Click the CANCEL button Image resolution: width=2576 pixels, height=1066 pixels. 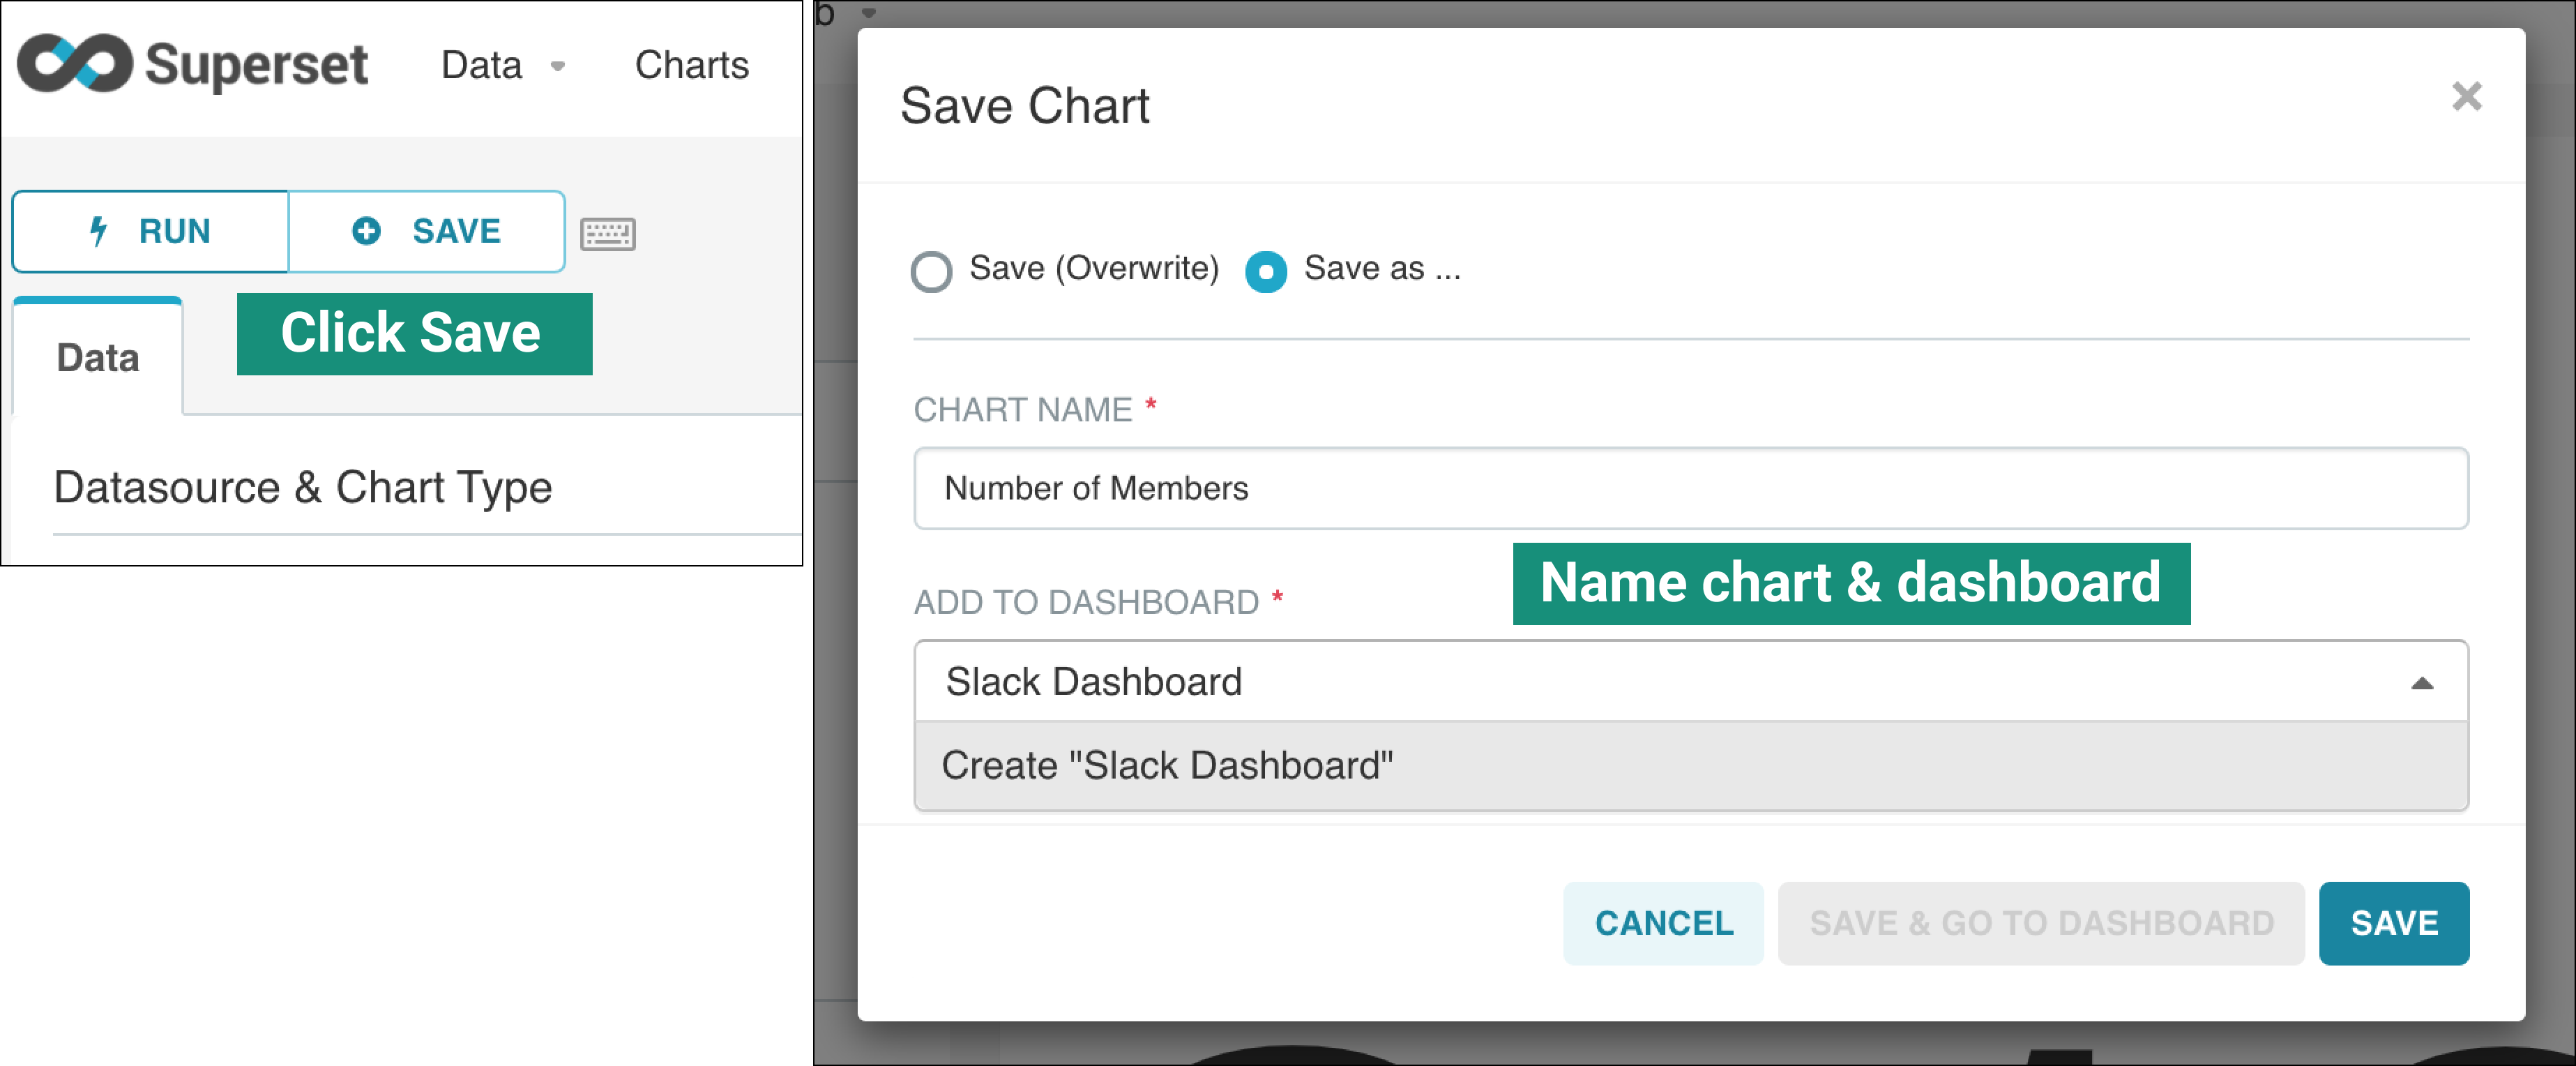coord(1663,923)
